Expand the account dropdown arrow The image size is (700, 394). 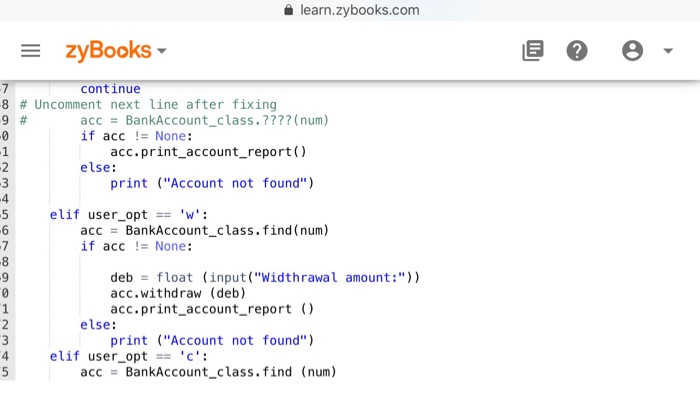tap(668, 51)
